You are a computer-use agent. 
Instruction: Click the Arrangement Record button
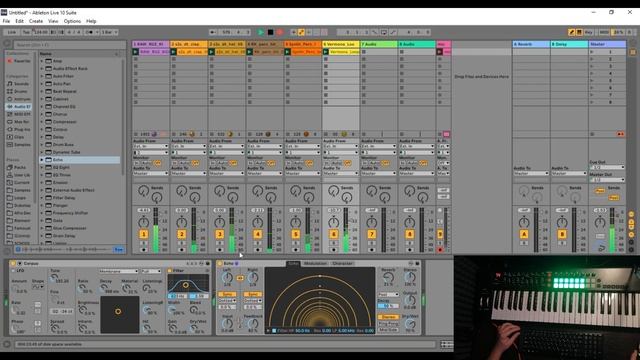(280, 32)
